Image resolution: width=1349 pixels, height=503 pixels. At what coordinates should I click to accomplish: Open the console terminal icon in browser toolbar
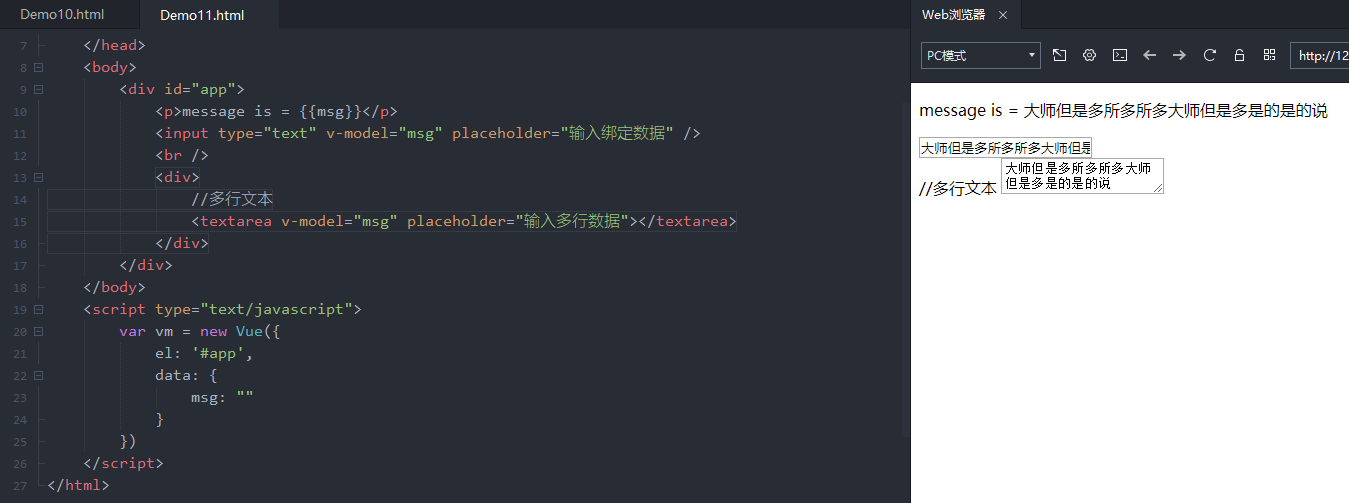[x=1120, y=55]
